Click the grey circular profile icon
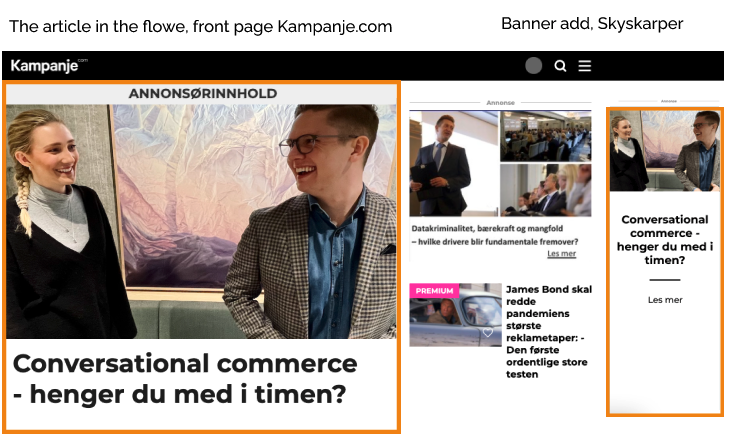729x435 pixels. [x=534, y=66]
